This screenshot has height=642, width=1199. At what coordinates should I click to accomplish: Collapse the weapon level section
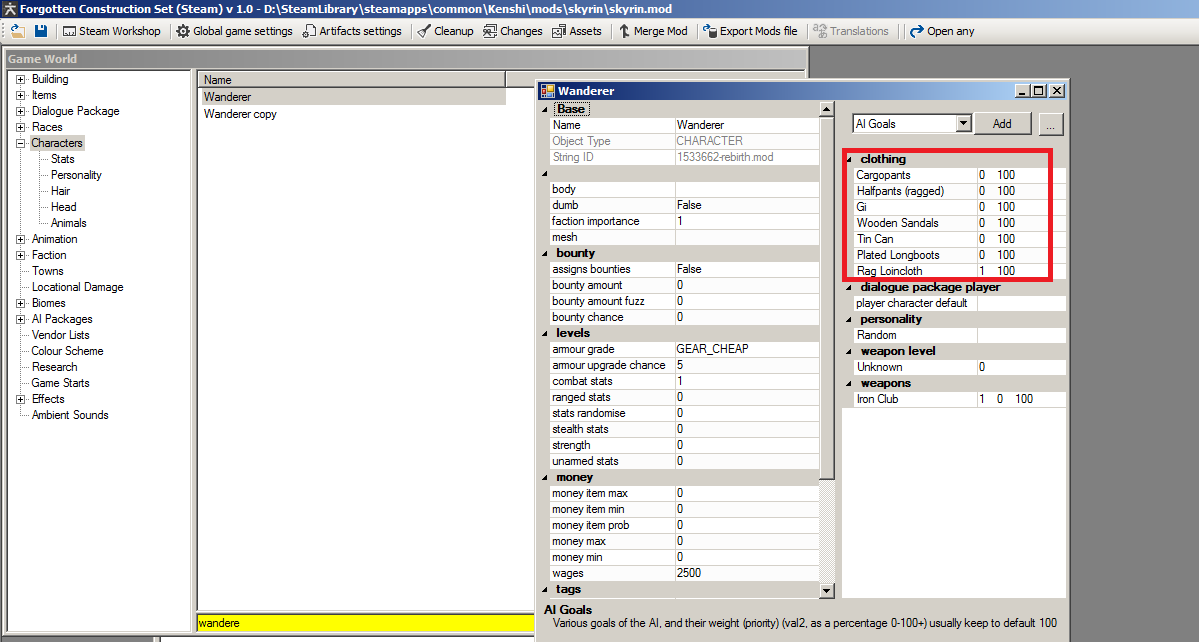click(x=849, y=352)
